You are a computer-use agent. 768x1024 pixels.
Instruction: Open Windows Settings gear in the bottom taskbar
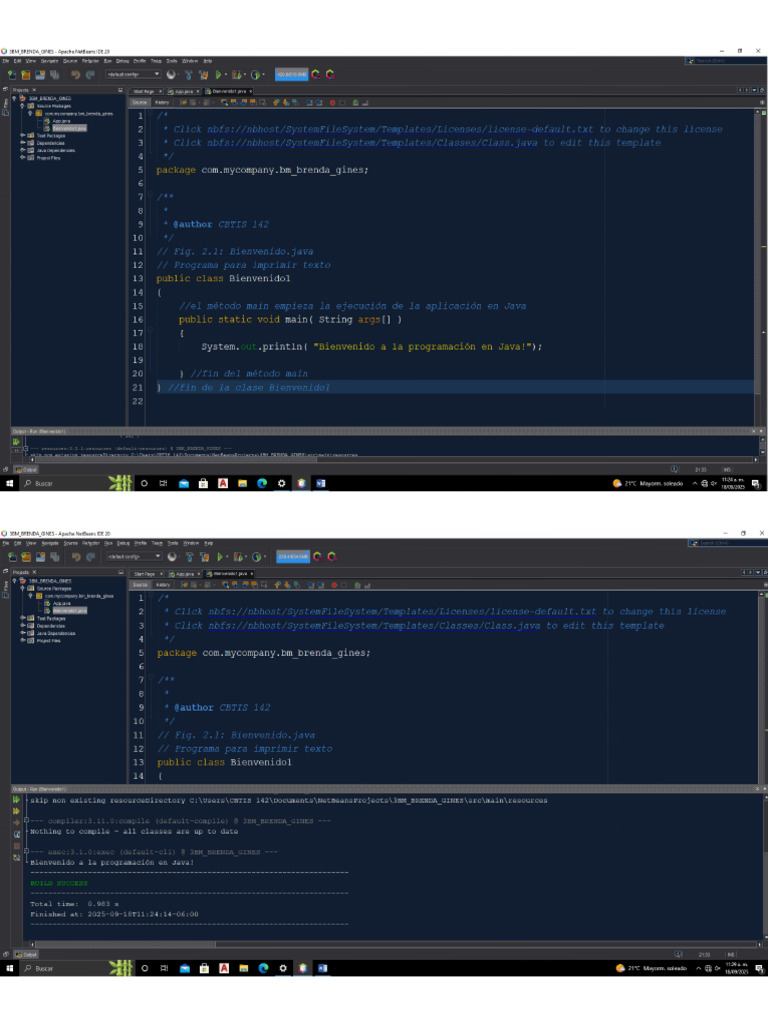(x=281, y=968)
